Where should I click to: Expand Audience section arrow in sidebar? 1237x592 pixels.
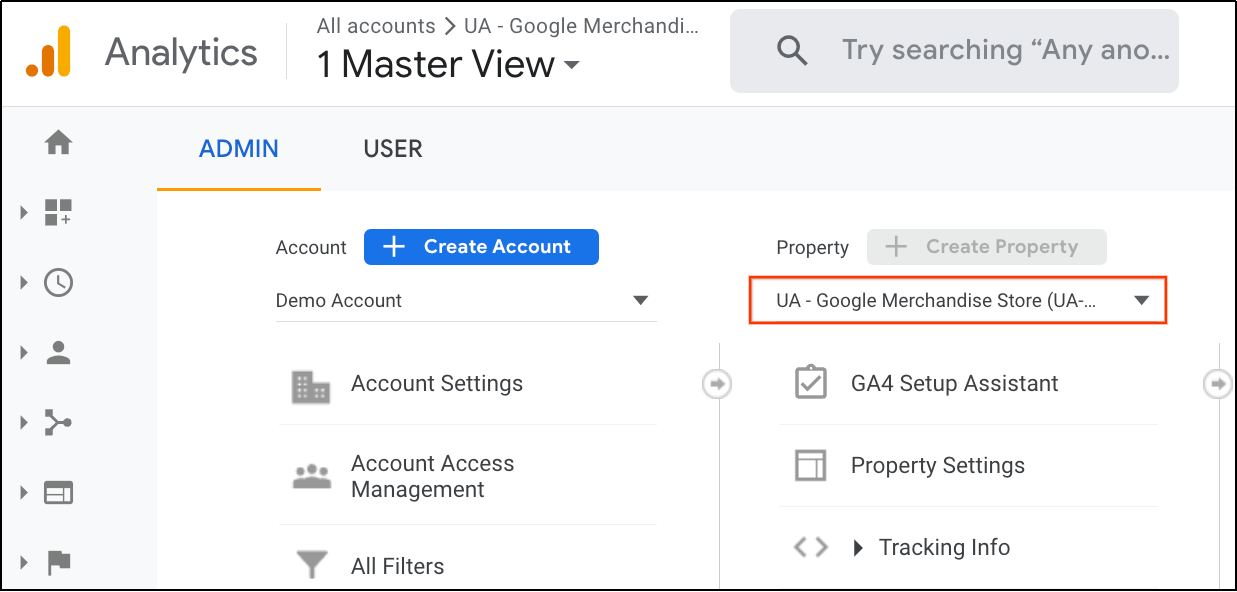pyautogui.click(x=24, y=352)
